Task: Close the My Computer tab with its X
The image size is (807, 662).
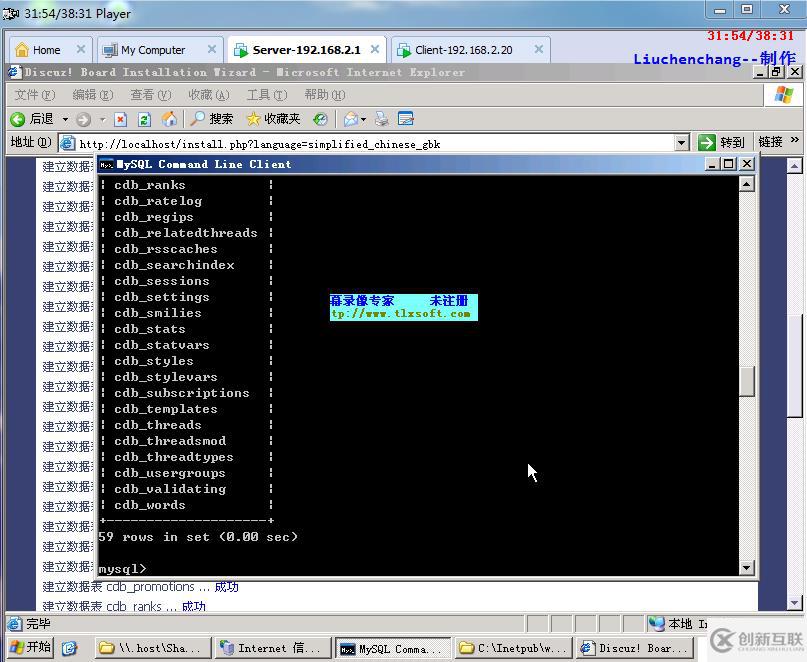Action: 212,49
